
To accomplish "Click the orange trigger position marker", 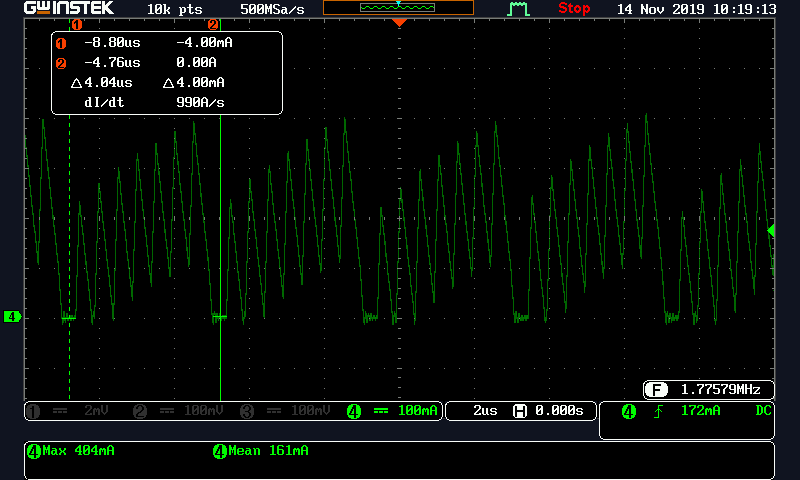I will [x=399, y=22].
